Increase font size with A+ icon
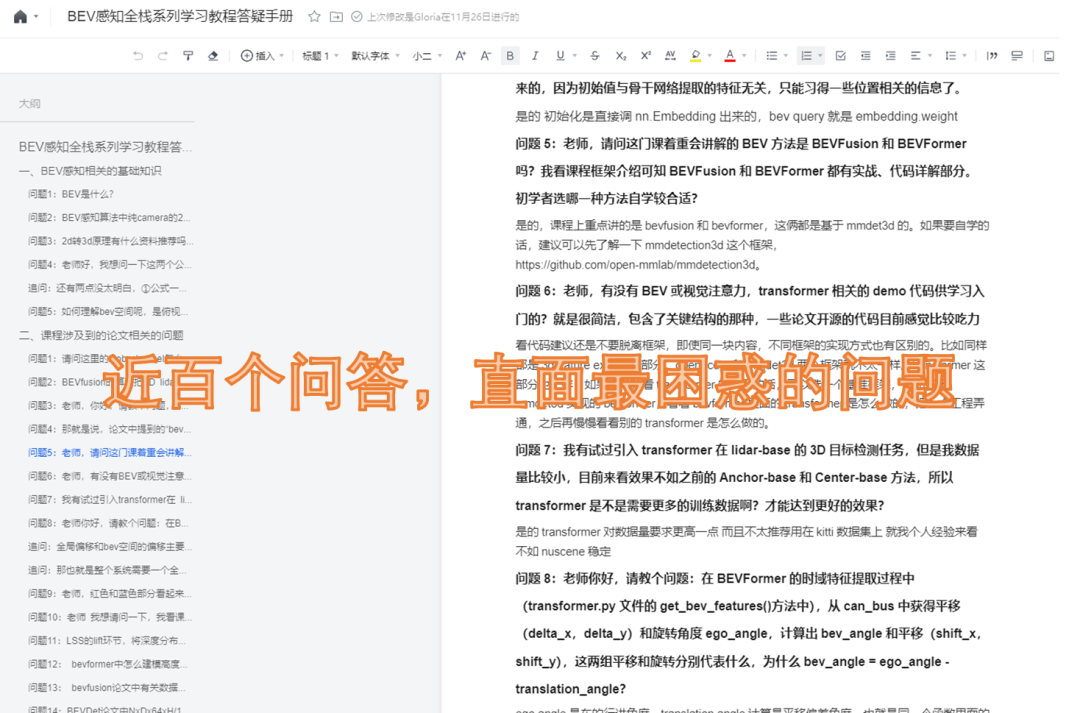The height and width of the screenshot is (713, 1080). point(460,56)
